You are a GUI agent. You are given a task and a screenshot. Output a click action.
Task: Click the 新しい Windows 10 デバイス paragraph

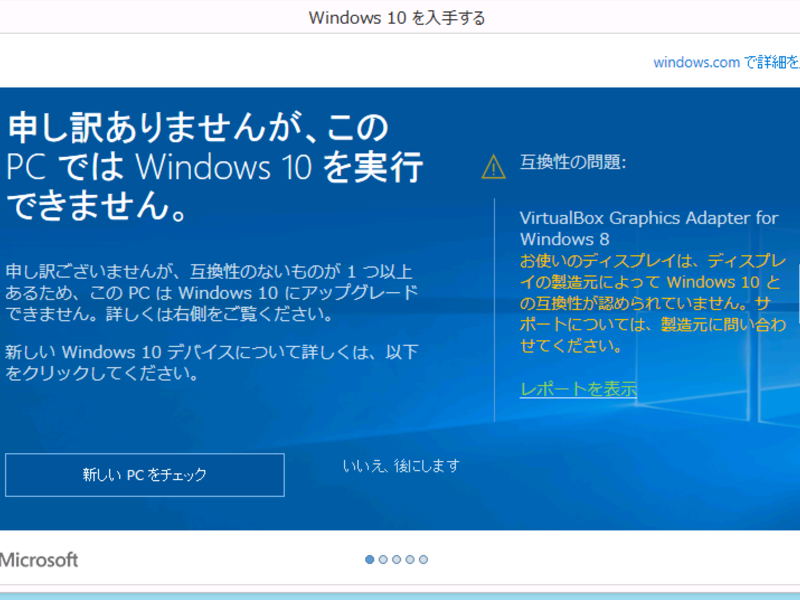[x=212, y=363]
